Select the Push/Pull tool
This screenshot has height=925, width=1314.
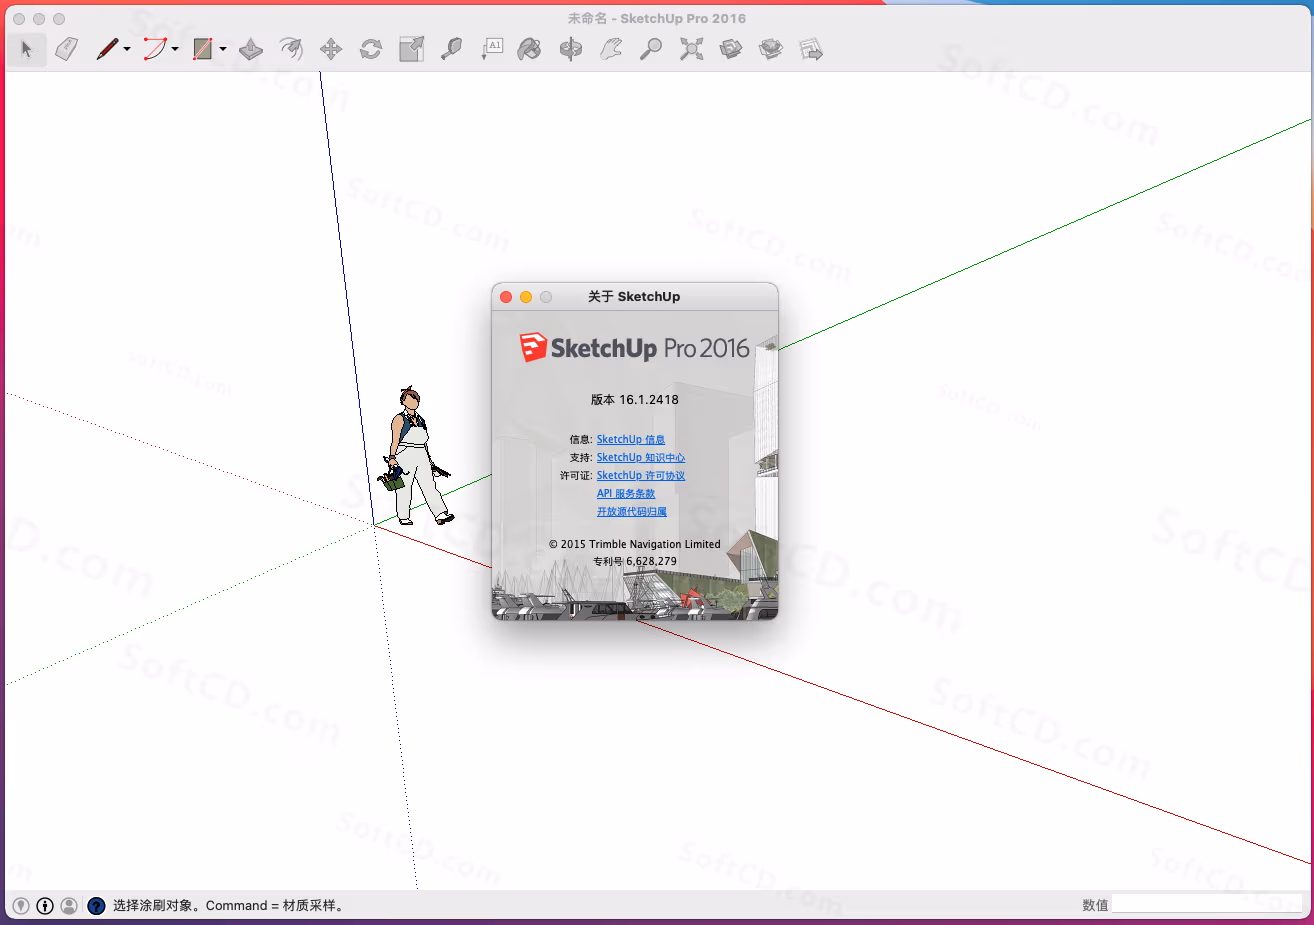[251, 49]
